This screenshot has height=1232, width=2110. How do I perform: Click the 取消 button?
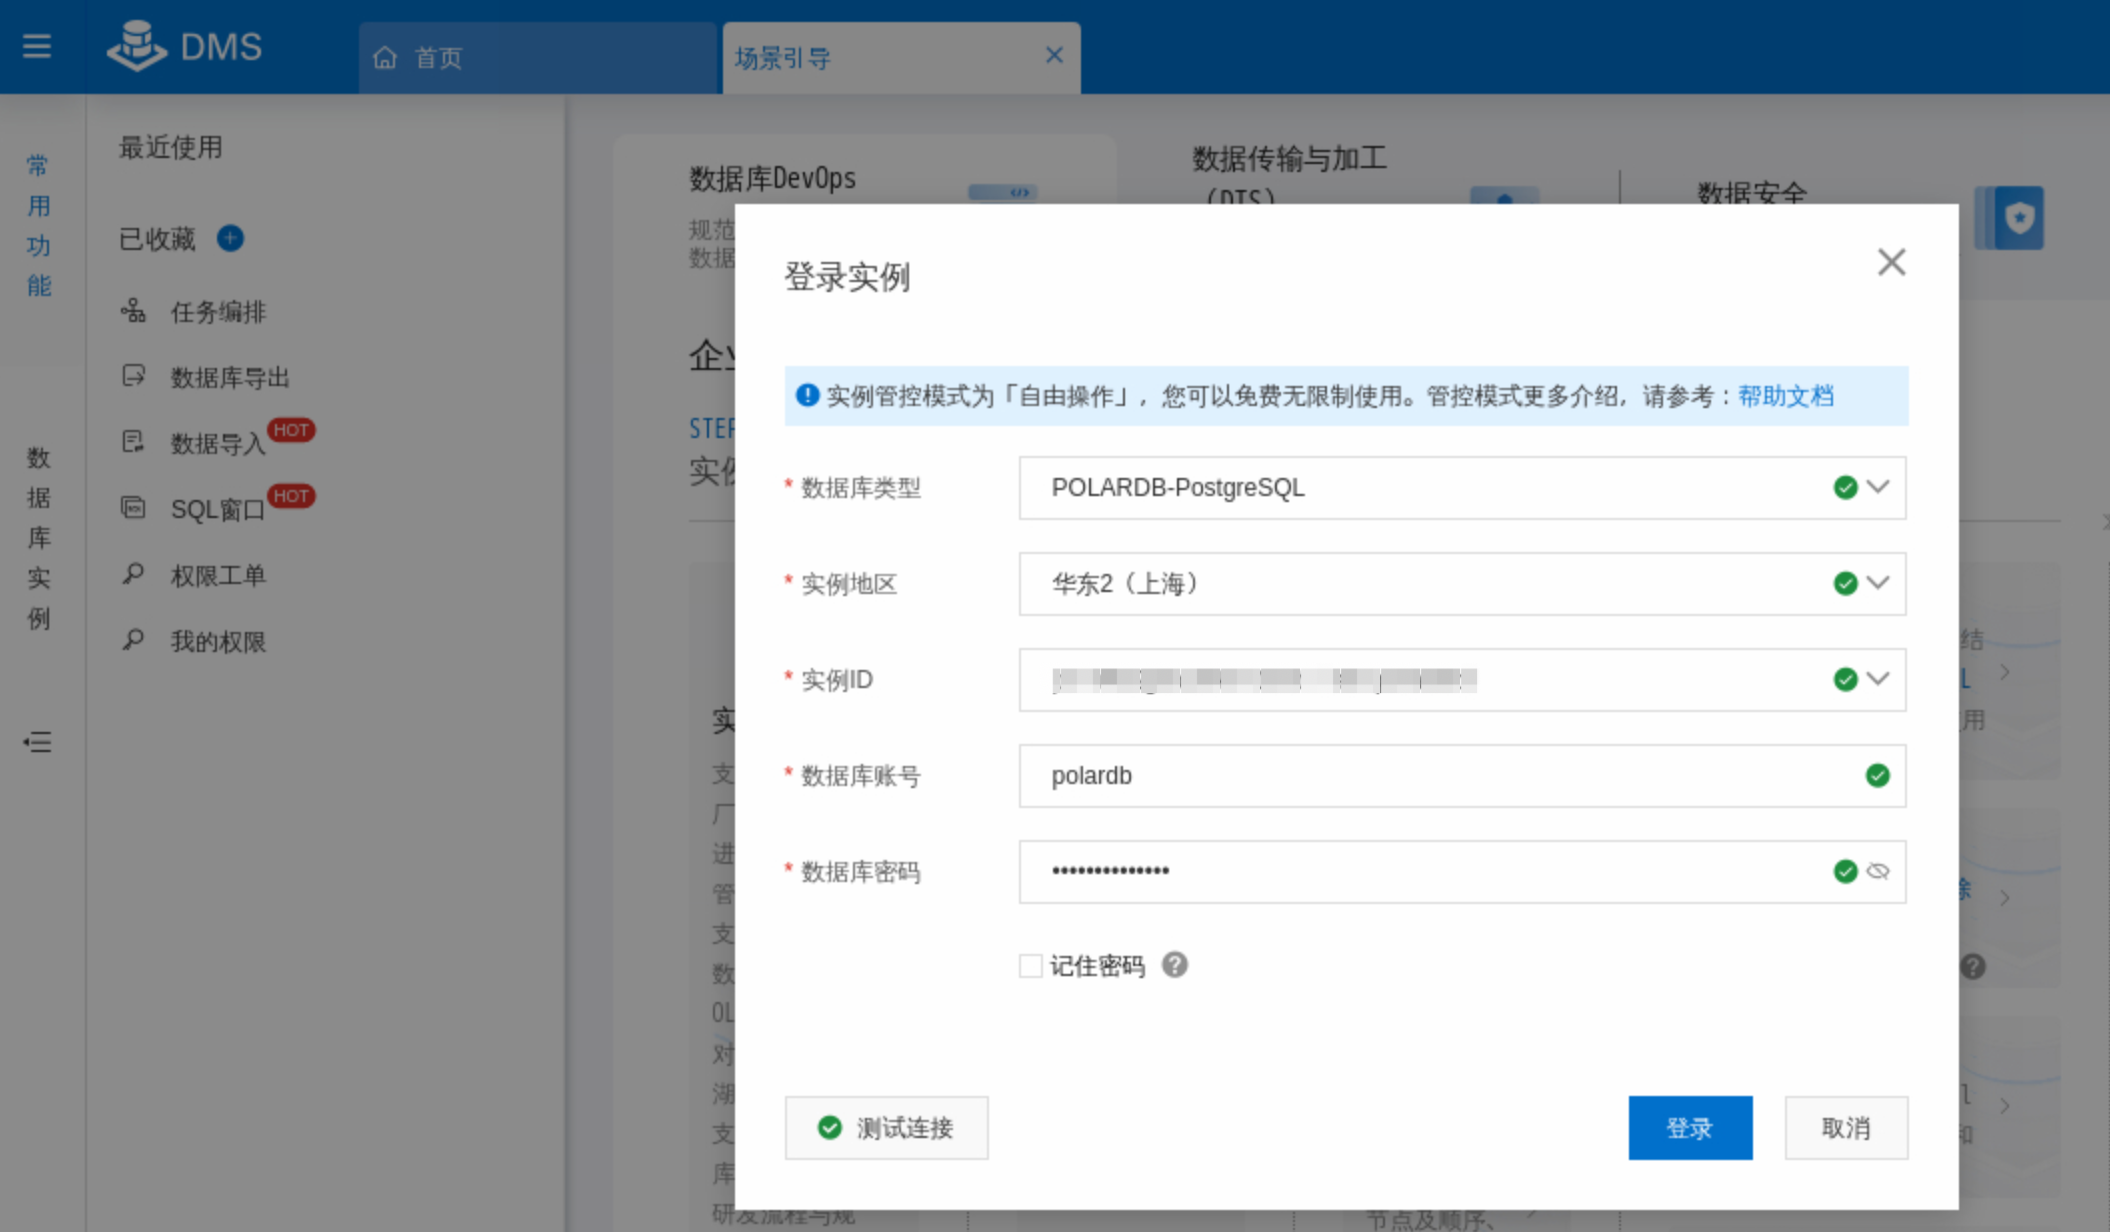[1846, 1128]
